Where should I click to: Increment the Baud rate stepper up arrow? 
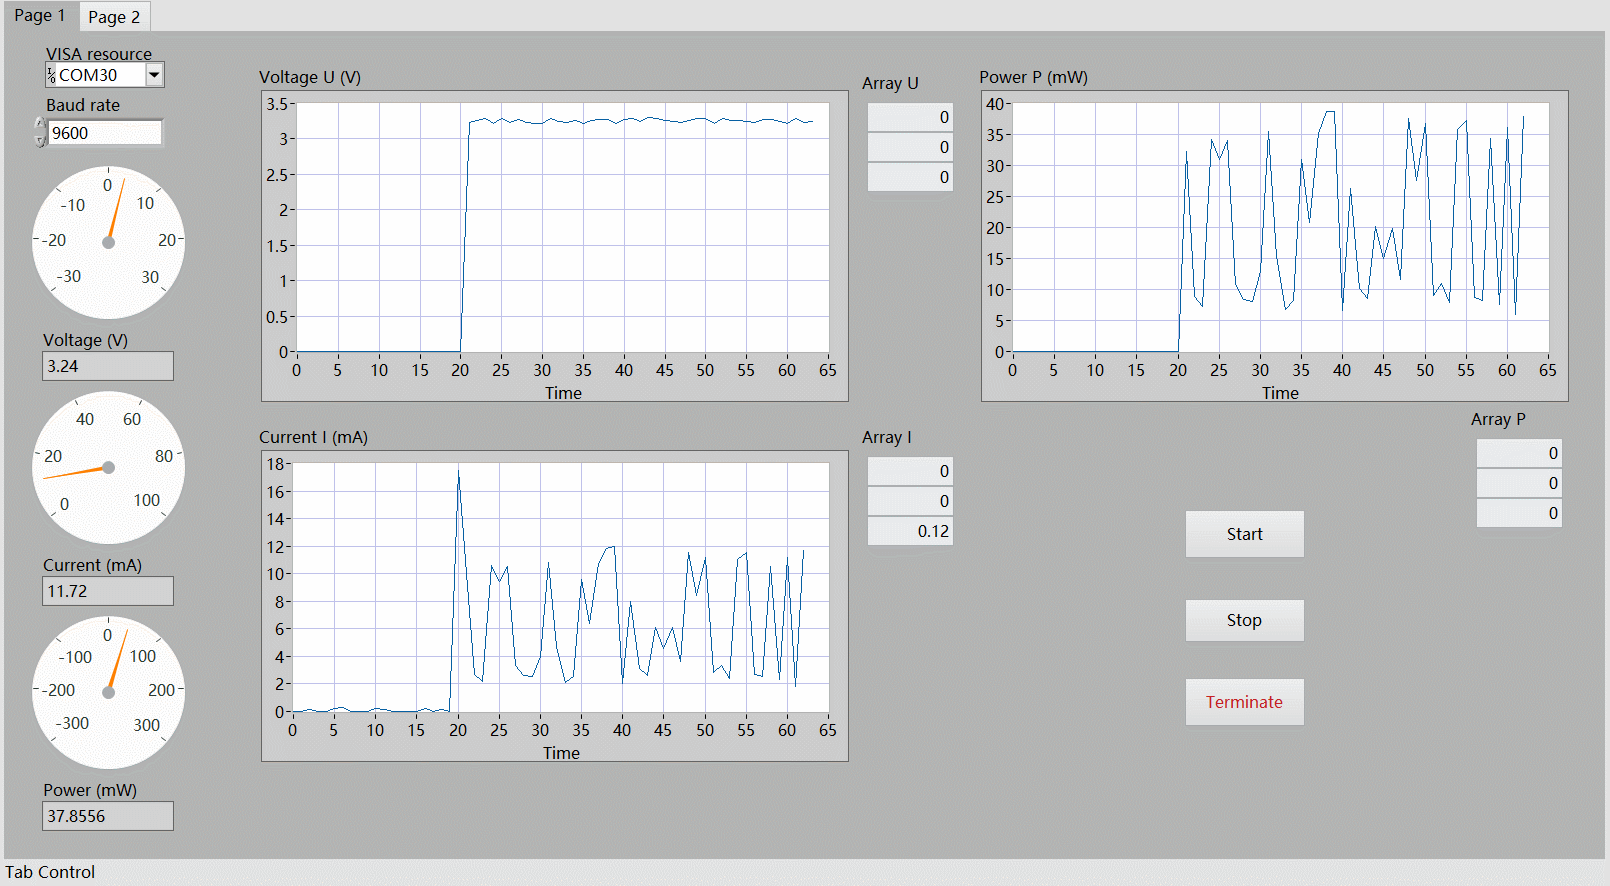coord(41,124)
